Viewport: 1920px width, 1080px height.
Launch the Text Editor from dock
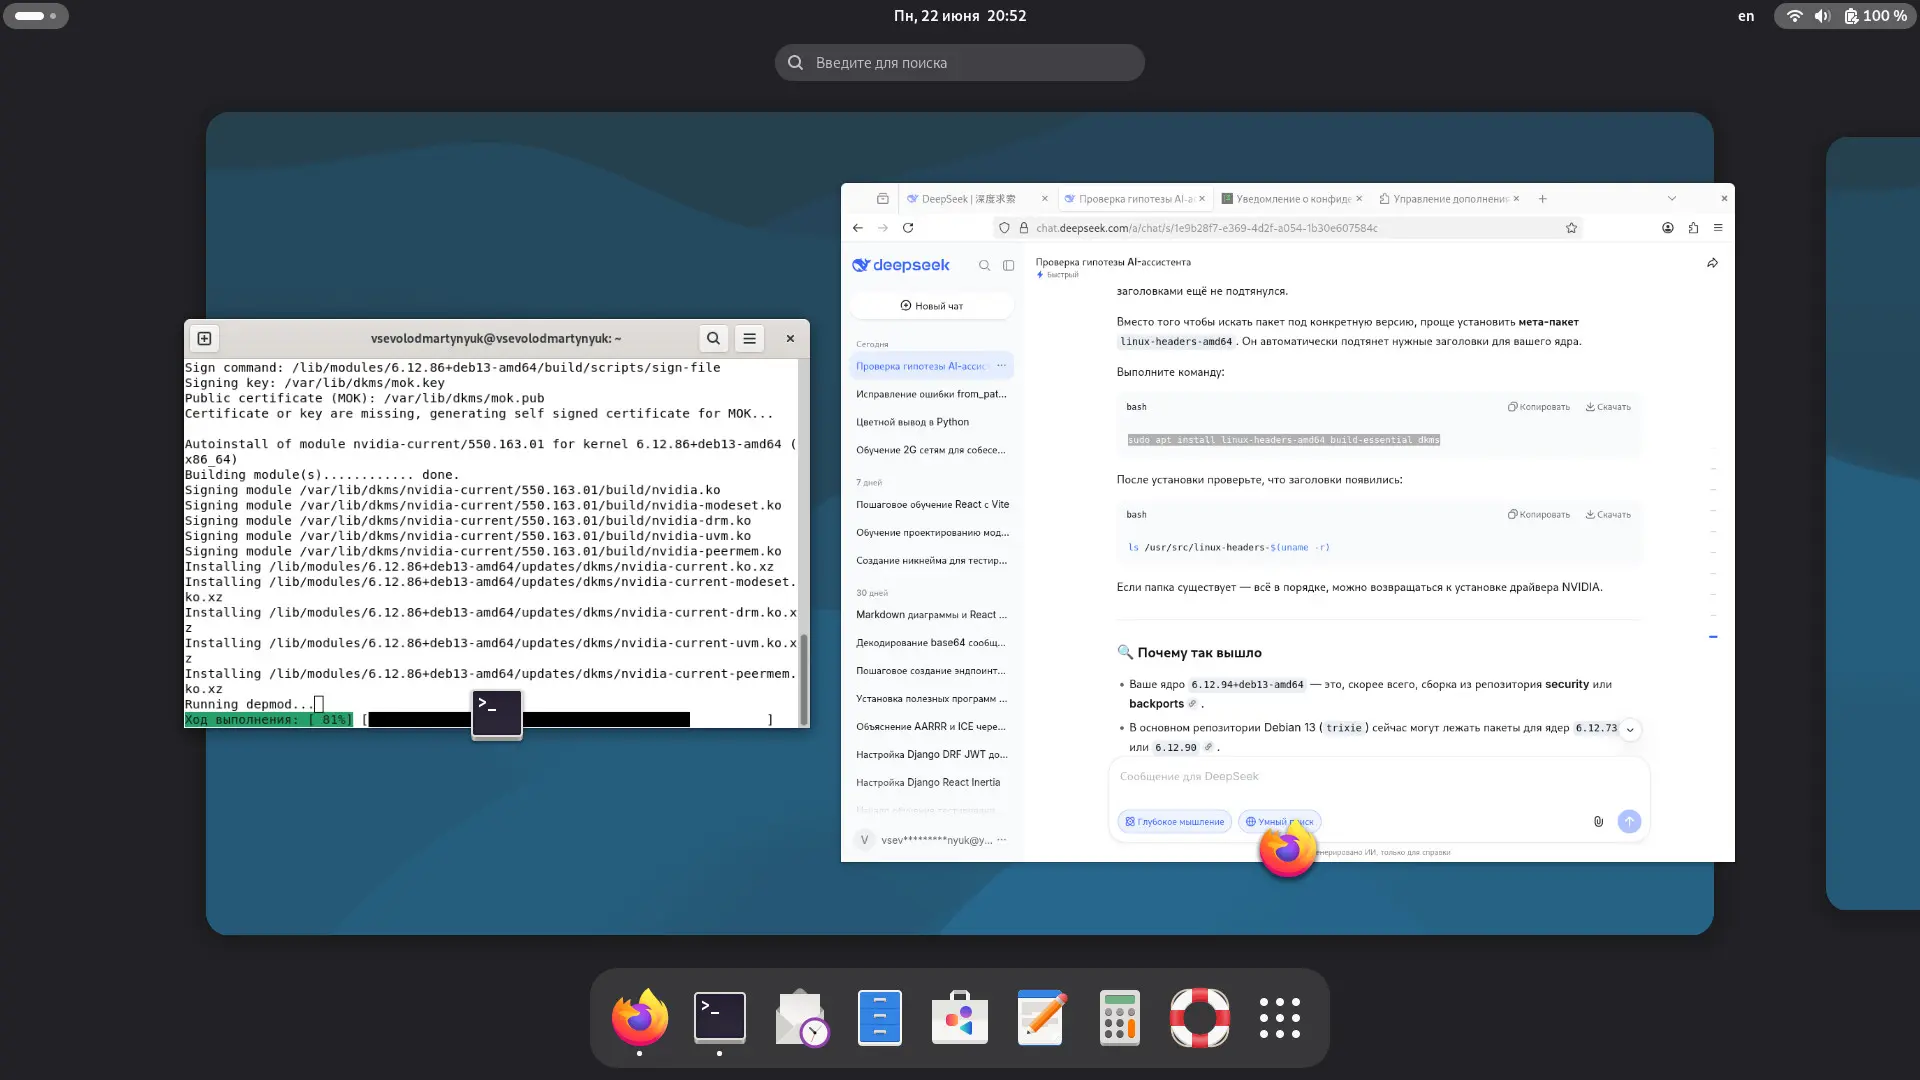click(1040, 1018)
